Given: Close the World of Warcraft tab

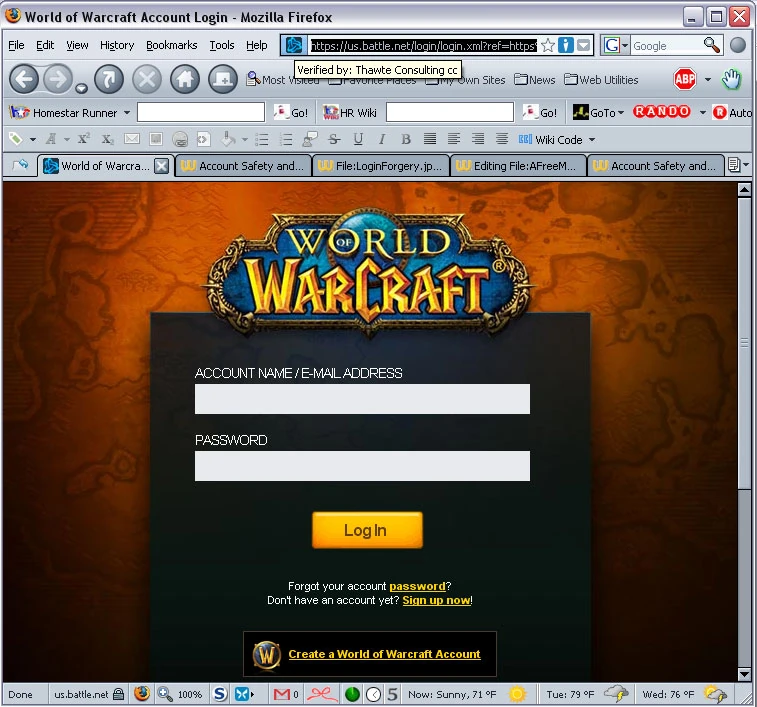Looking at the screenshot, I should pyautogui.click(x=161, y=166).
